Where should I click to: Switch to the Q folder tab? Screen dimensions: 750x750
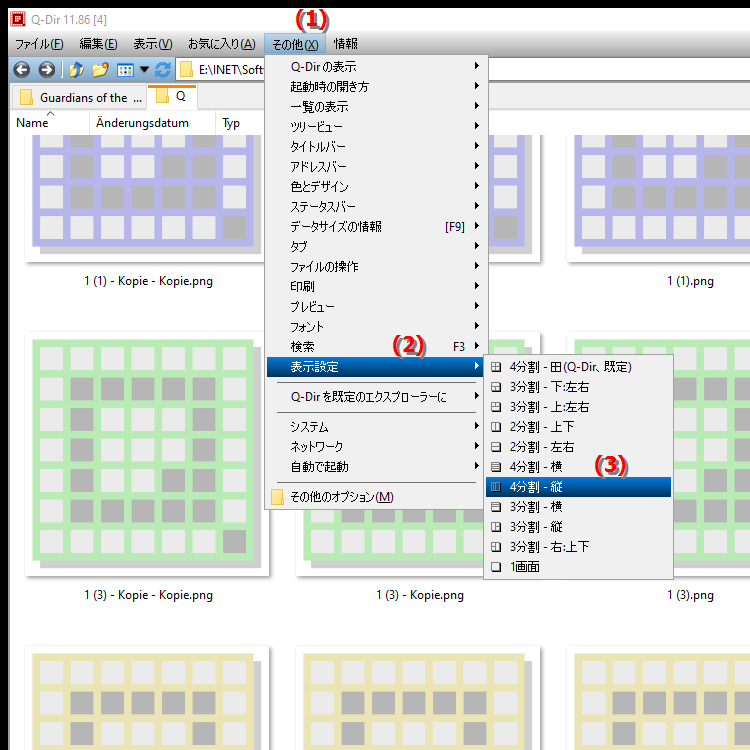pyautogui.click(x=172, y=97)
